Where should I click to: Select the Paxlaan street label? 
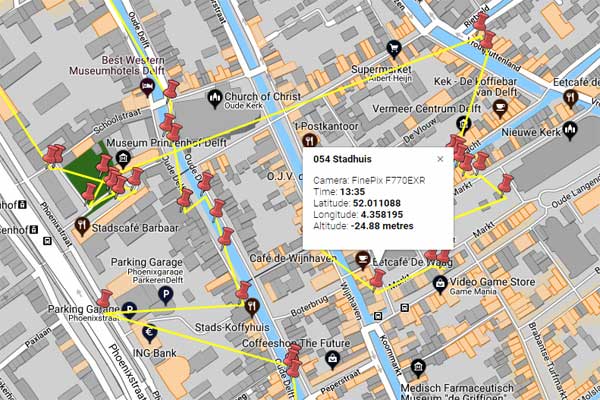[x=38, y=338]
